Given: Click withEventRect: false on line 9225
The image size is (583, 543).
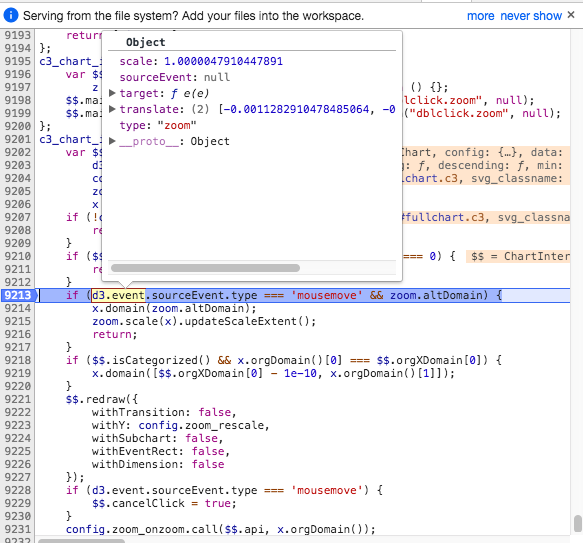Looking at the screenshot, I should 161,451.
